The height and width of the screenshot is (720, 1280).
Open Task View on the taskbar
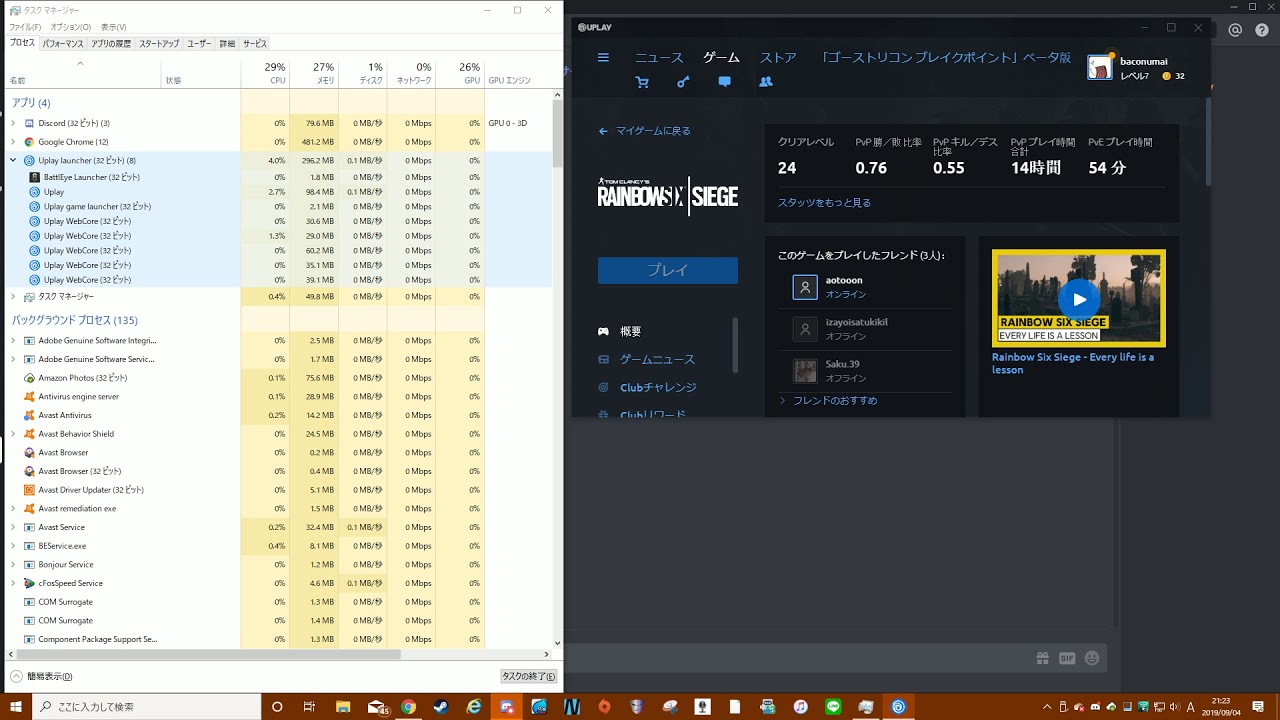[x=309, y=706]
